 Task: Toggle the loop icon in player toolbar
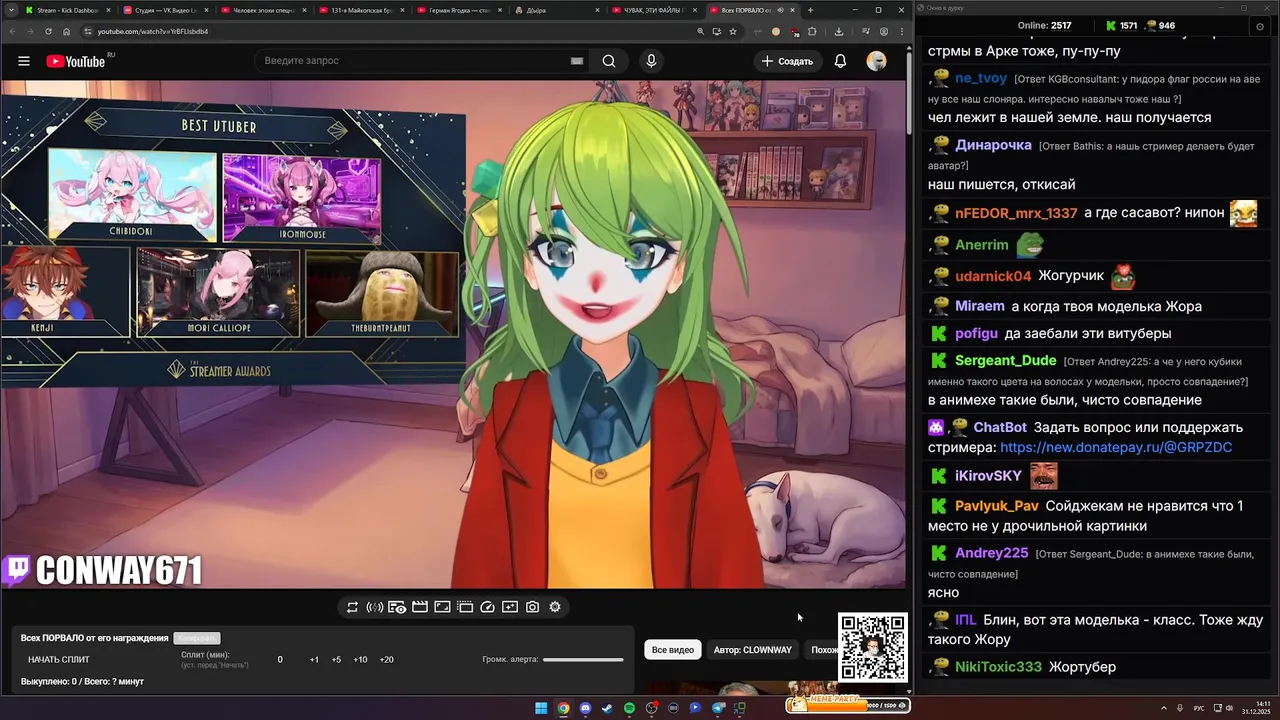pos(352,607)
